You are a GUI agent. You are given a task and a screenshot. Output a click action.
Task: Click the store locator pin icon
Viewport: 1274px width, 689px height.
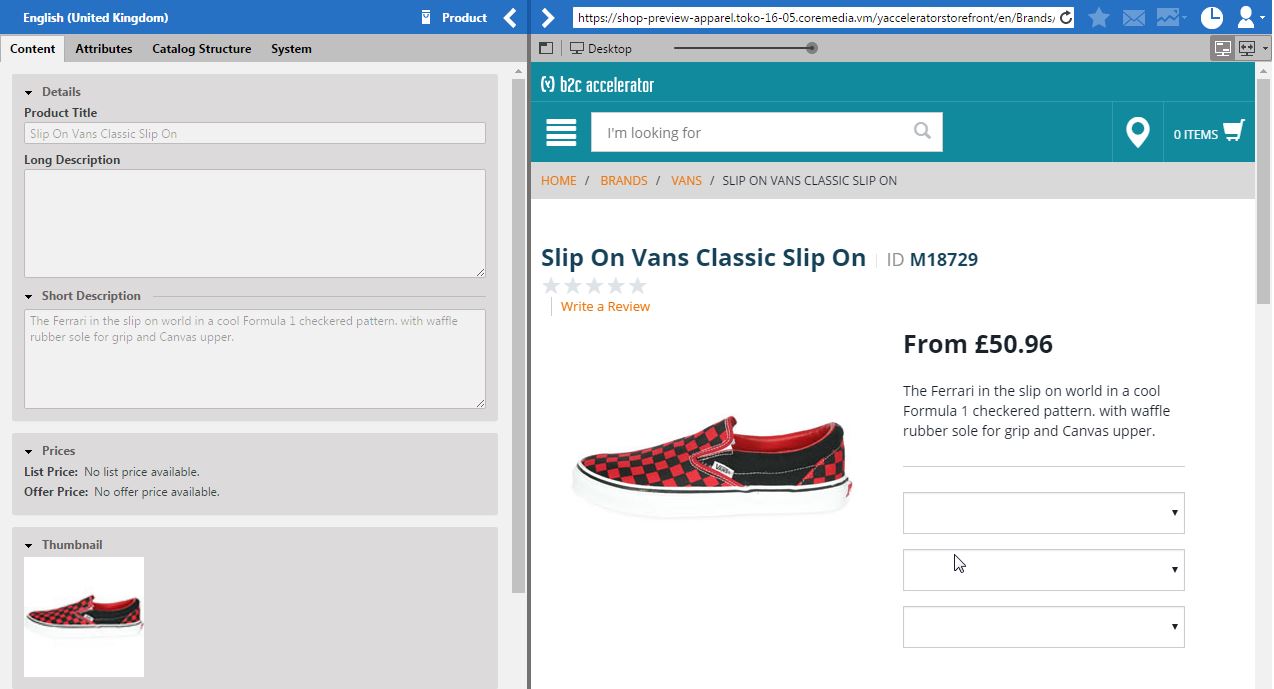click(x=1137, y=131)
